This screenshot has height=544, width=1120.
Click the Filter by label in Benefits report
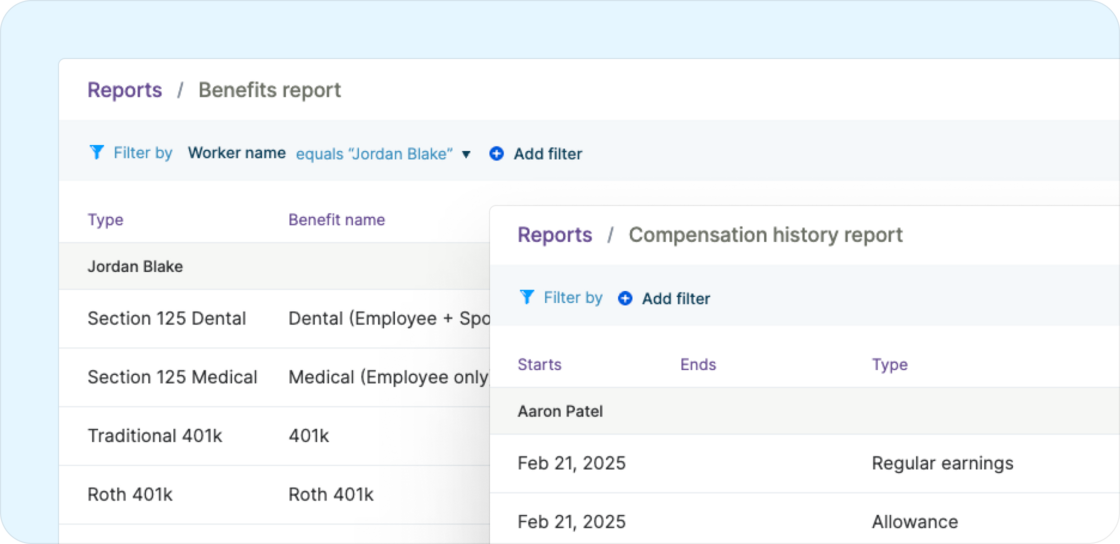[x=143, y=153]
